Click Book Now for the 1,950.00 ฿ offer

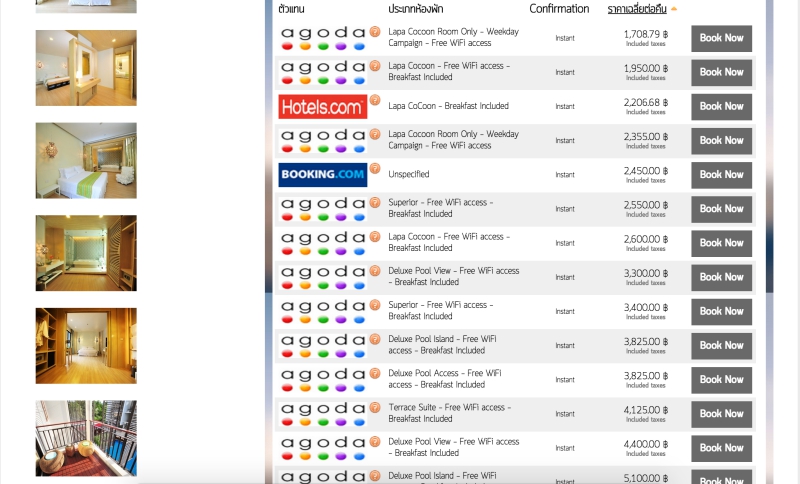[x=721, y=72]
